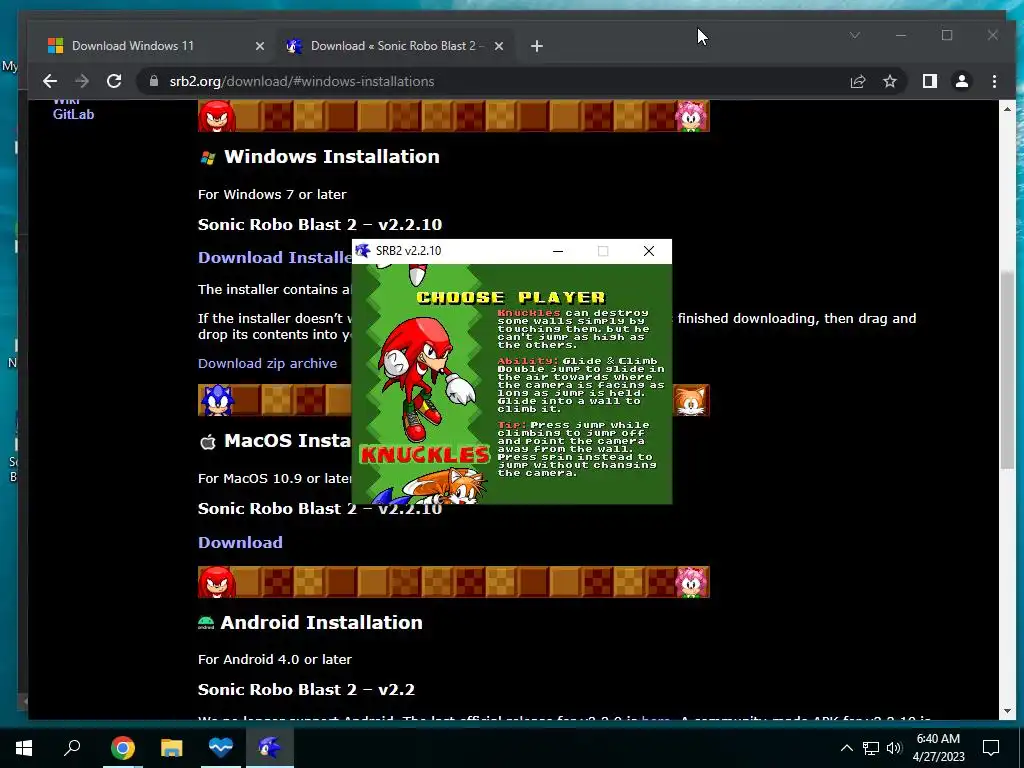Click scrollbar up arrow on page
The image size is (1024, 768).
[1006, 109]
